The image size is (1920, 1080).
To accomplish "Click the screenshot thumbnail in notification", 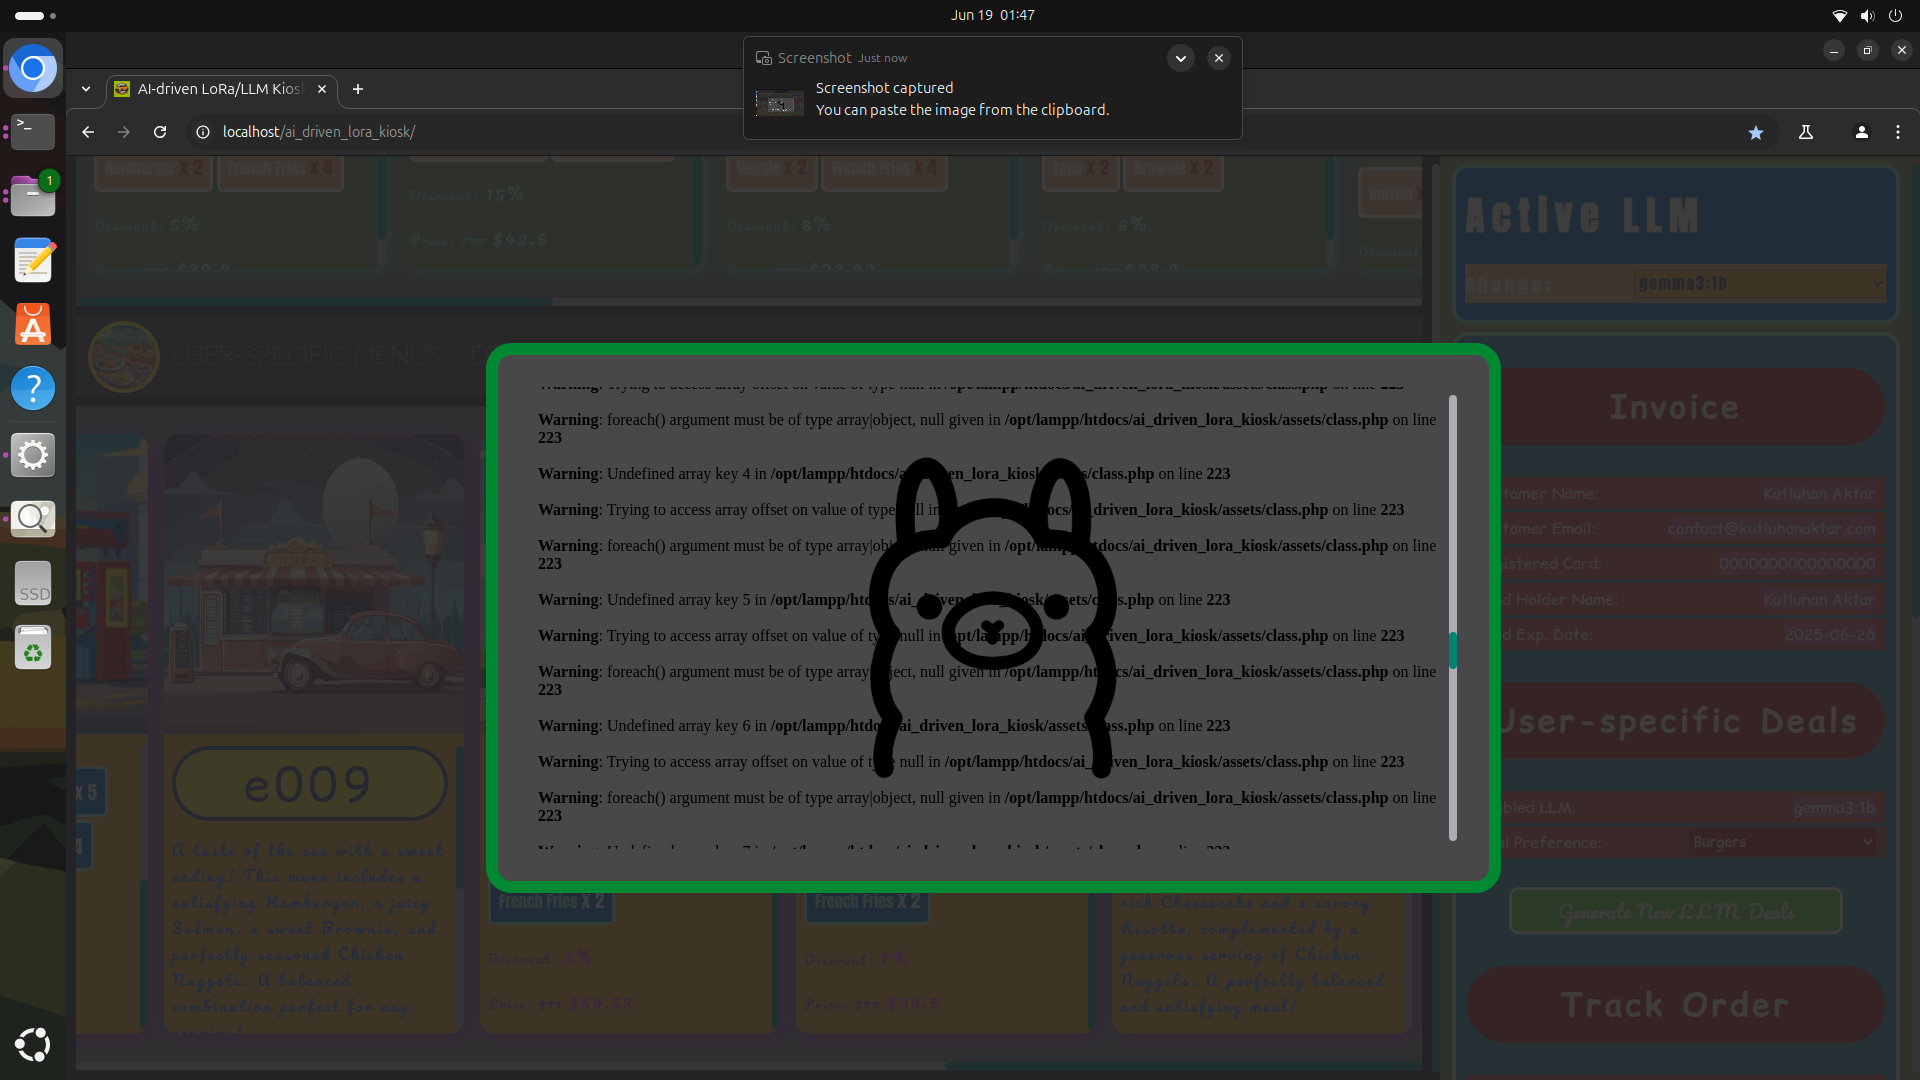I will (x=780, y=103).
